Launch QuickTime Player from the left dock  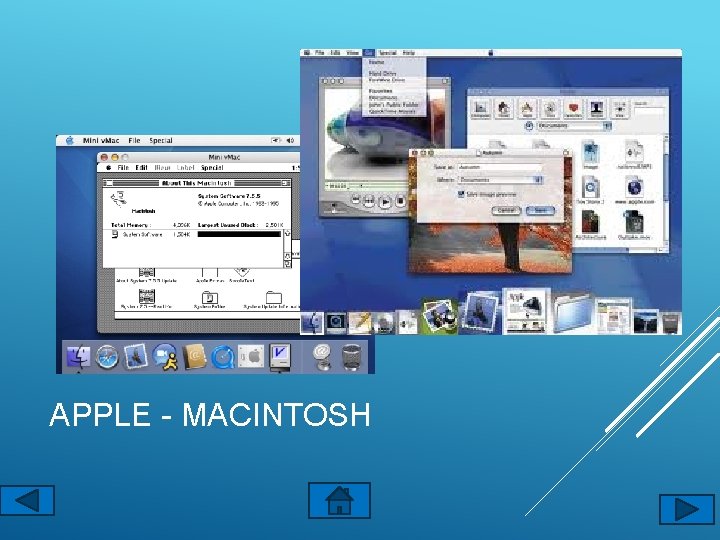pos(223,357)
